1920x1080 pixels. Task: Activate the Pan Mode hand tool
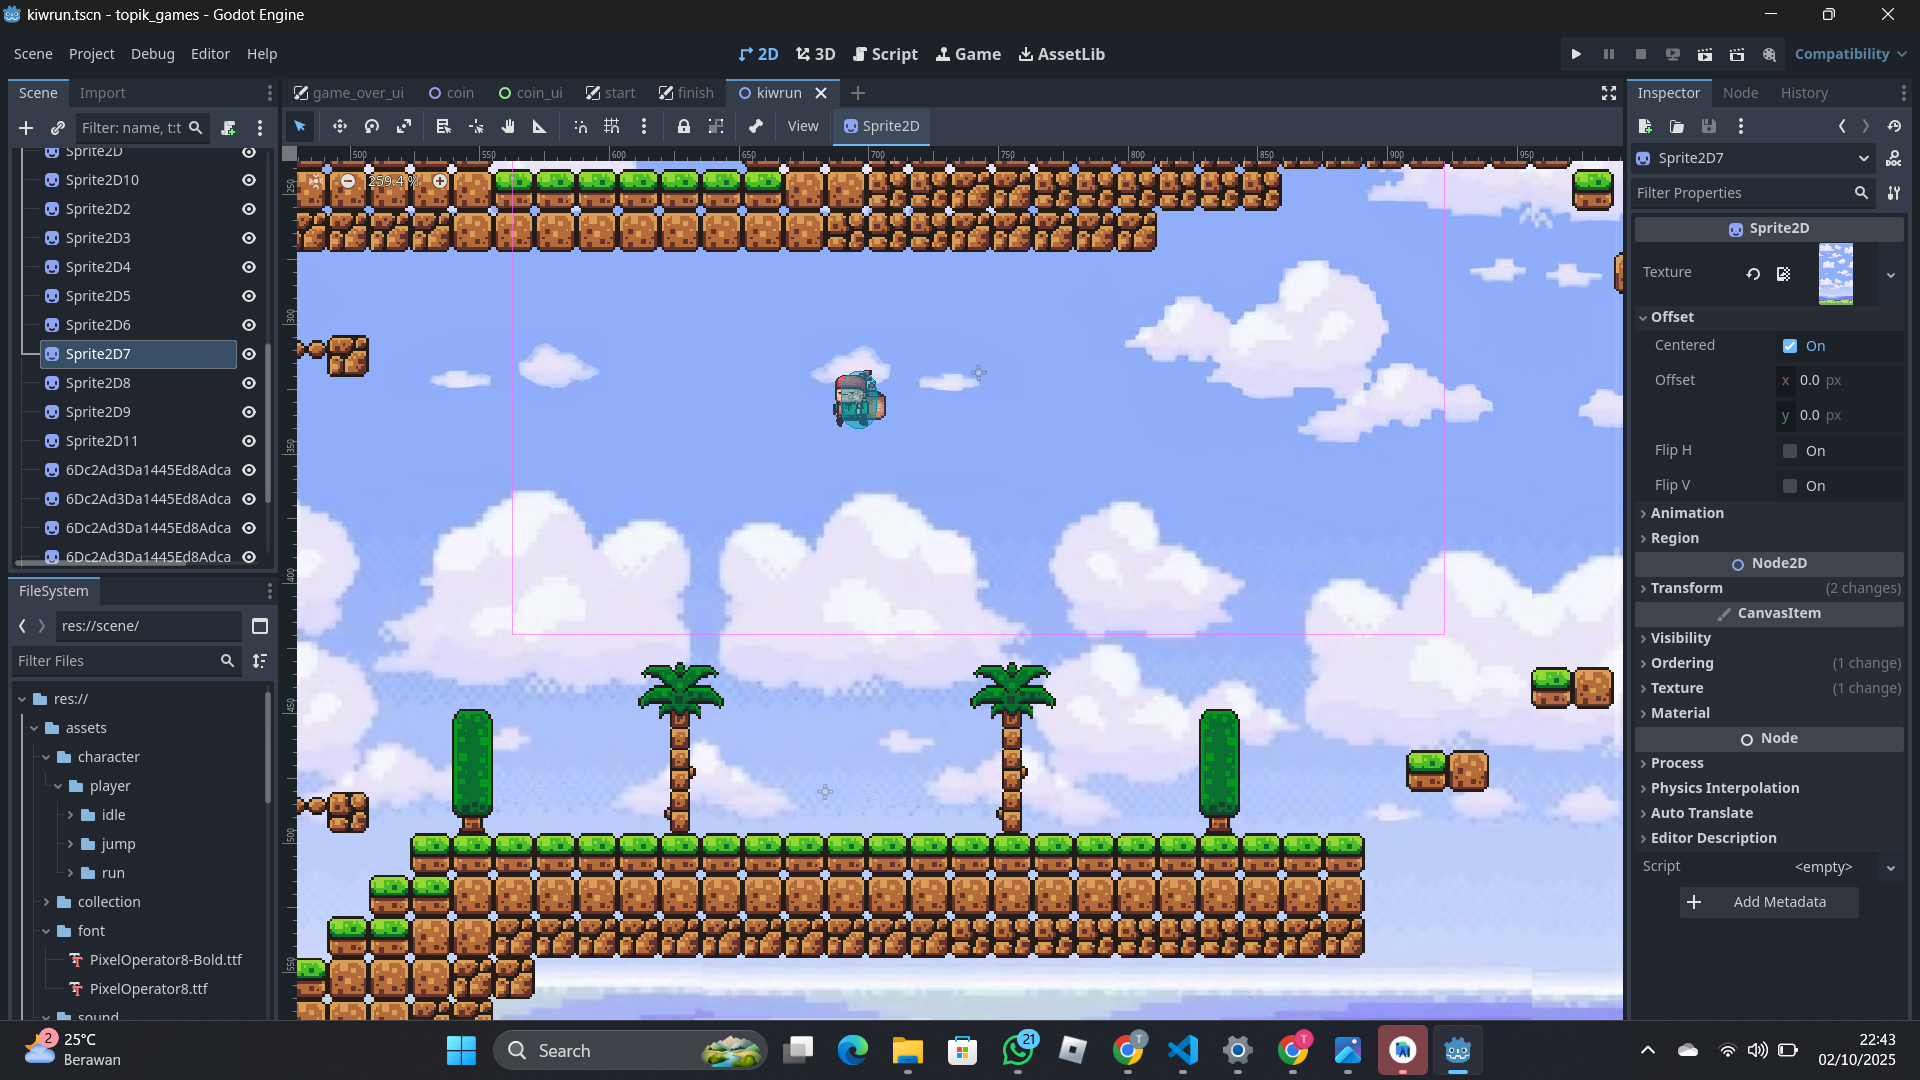tap(508, 126)
